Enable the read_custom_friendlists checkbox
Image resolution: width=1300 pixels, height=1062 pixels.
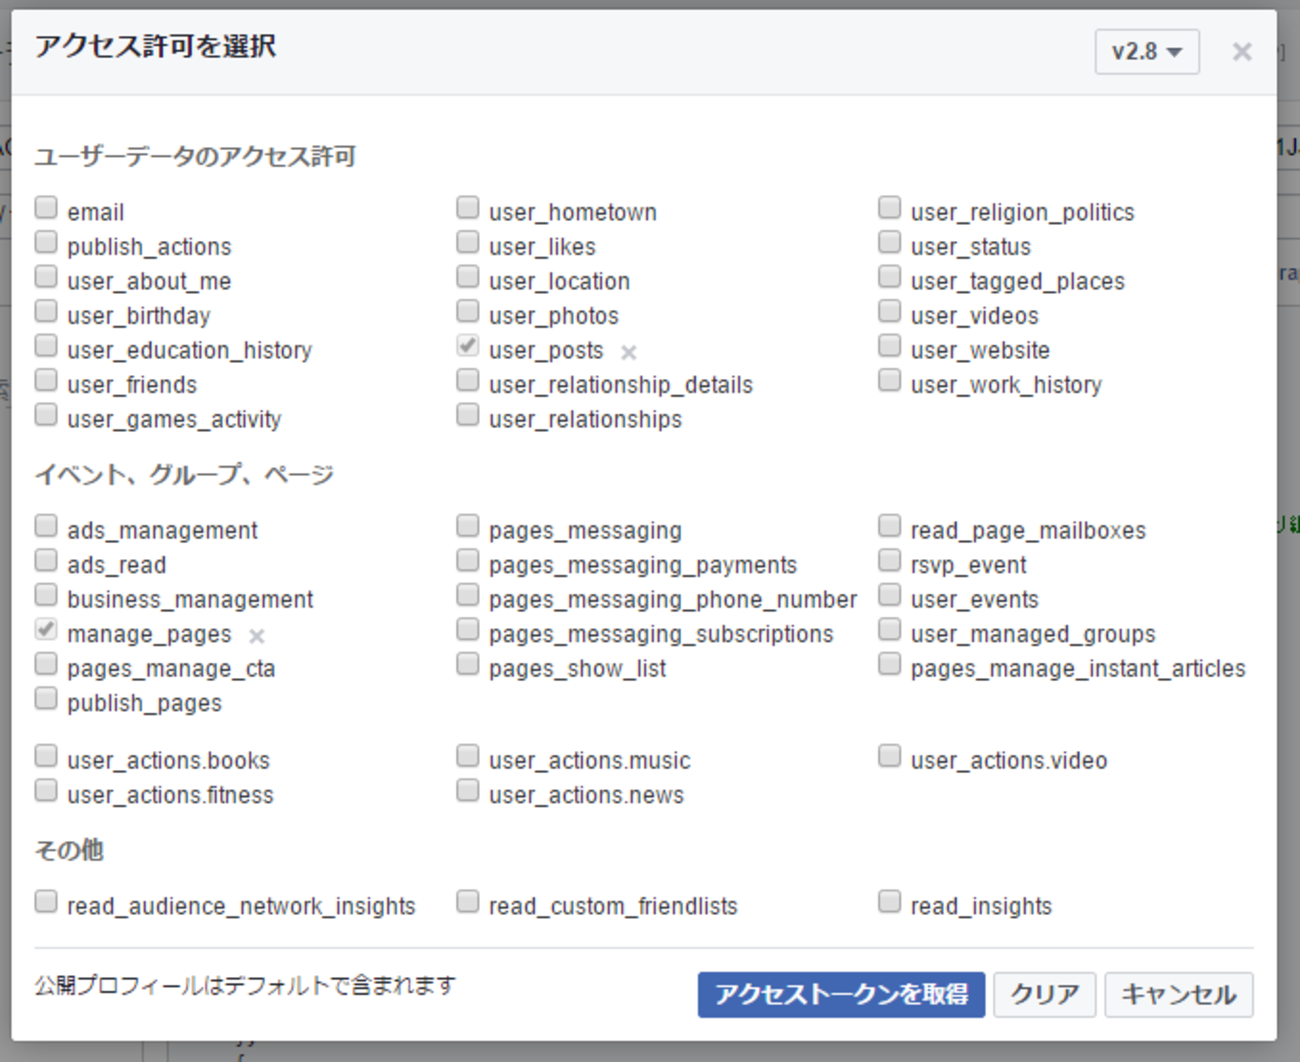point(468,902)
